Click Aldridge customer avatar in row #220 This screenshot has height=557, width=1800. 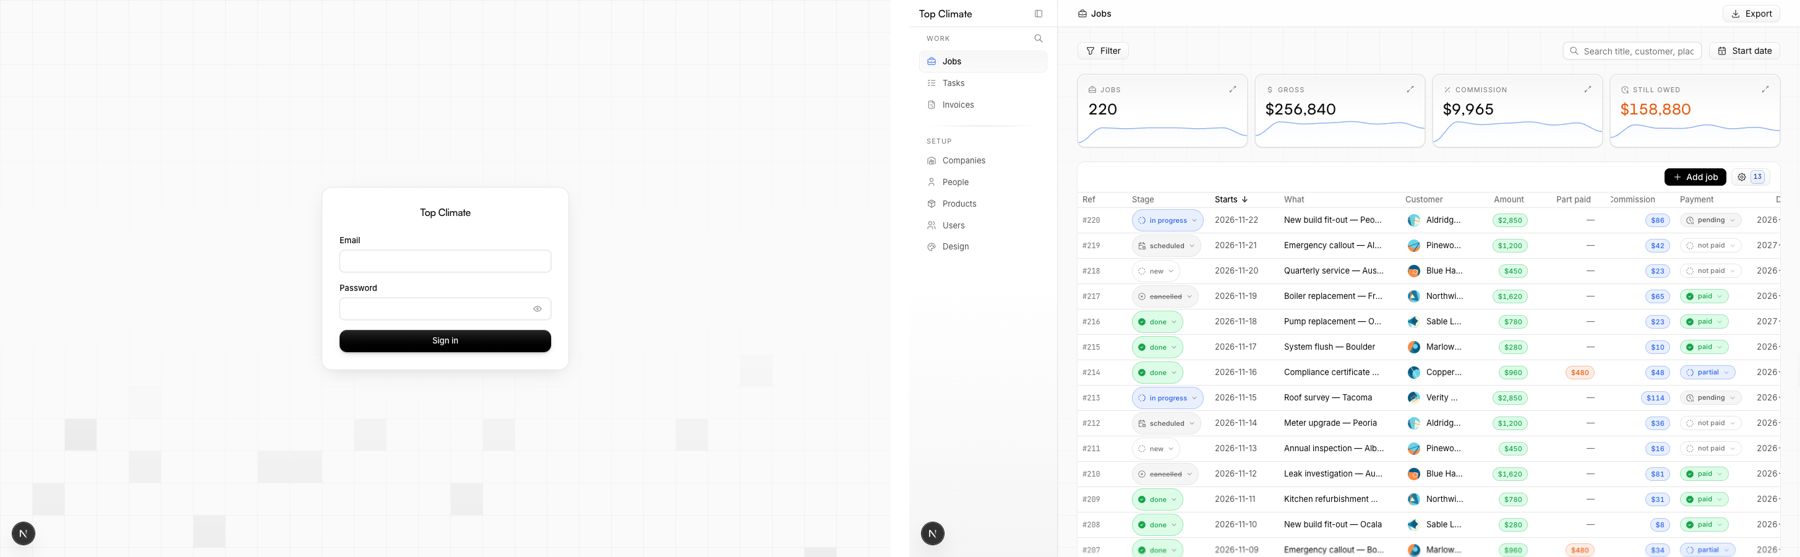pos(1414,220)
